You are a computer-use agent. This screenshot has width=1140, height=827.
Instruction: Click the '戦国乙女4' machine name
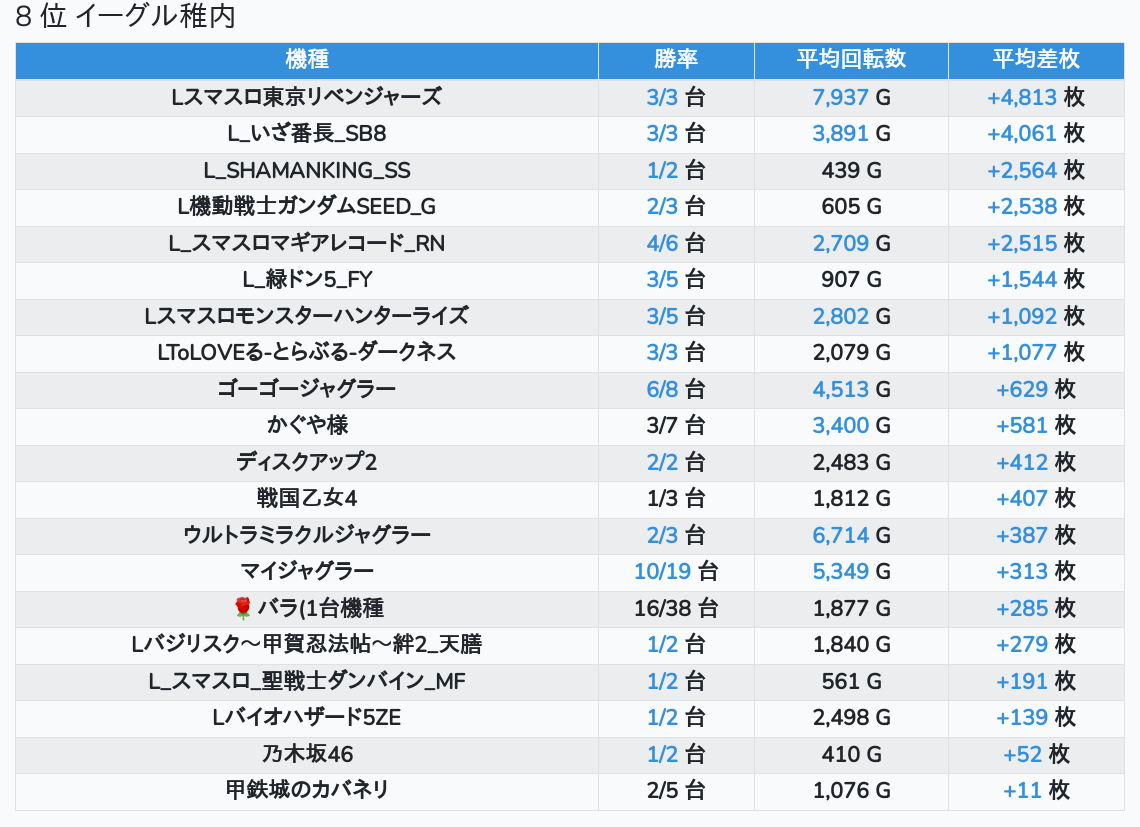point(307,498)
